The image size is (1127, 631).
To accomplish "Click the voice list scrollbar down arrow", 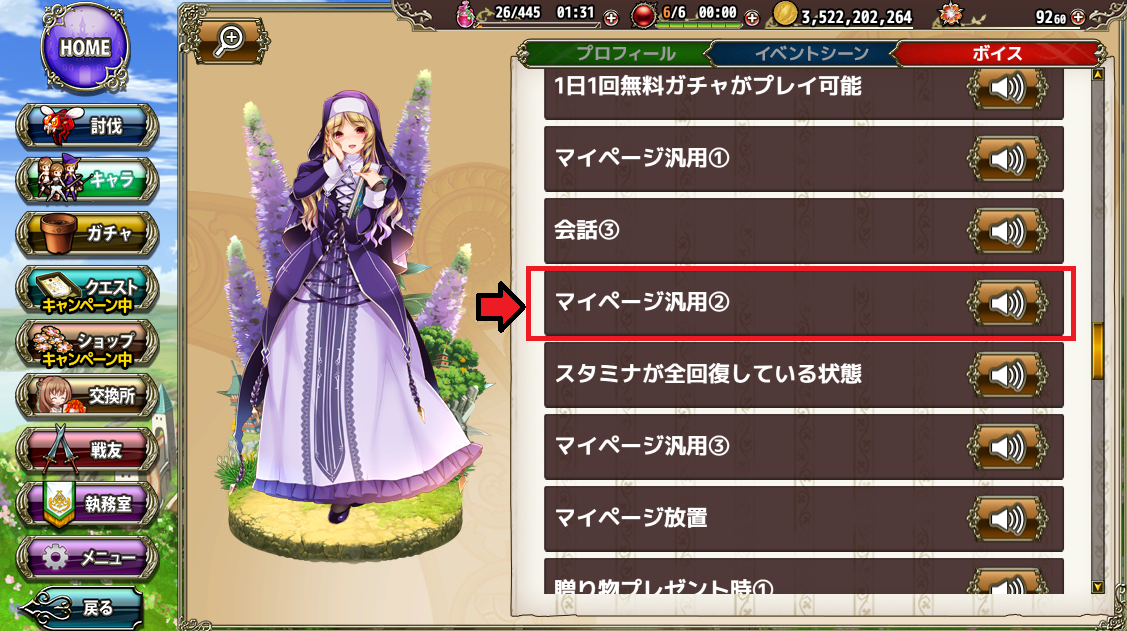I will click(1097, 587).
